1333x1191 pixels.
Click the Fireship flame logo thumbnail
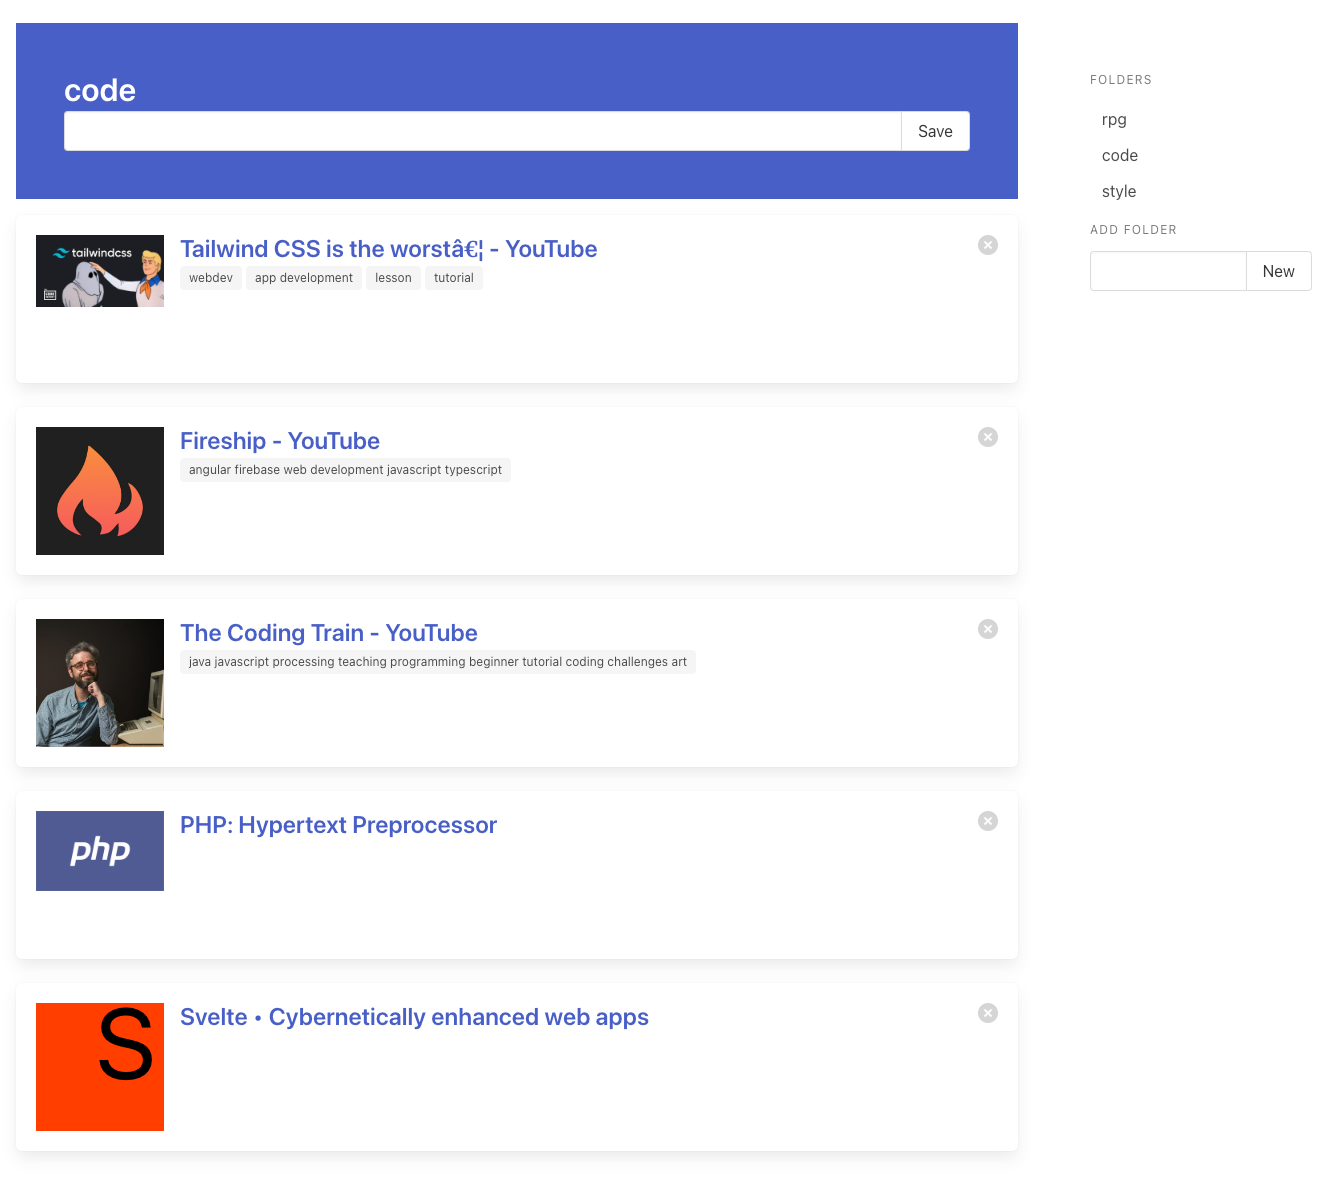point(100,491)
